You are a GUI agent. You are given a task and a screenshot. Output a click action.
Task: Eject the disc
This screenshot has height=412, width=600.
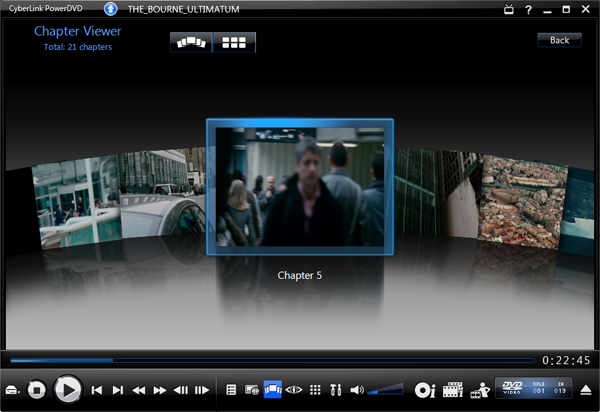[x=586, y=390]
